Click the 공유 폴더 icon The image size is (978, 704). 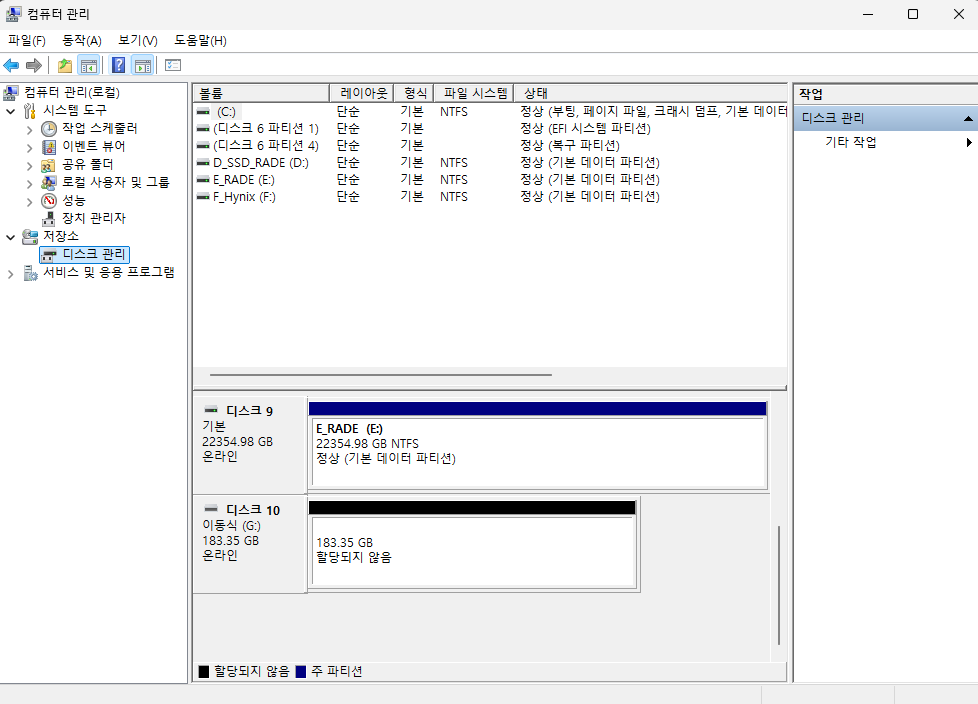tap(48, 165)
